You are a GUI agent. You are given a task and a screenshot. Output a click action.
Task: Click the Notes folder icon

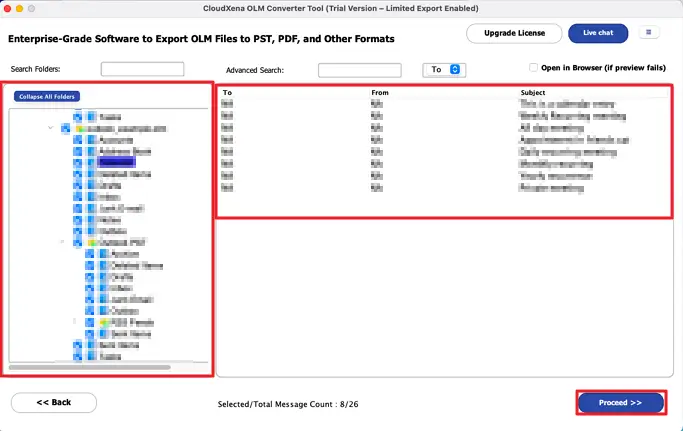(x=91, y=219)
